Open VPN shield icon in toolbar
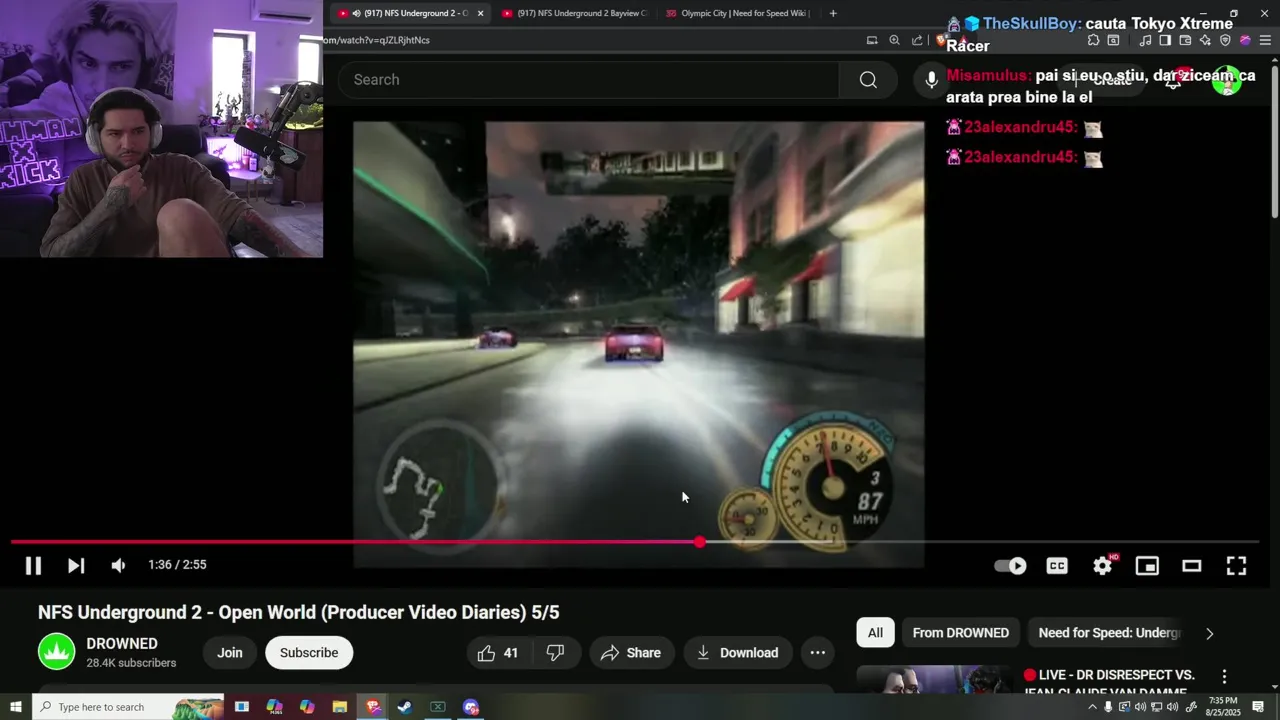 point(1225,41)
